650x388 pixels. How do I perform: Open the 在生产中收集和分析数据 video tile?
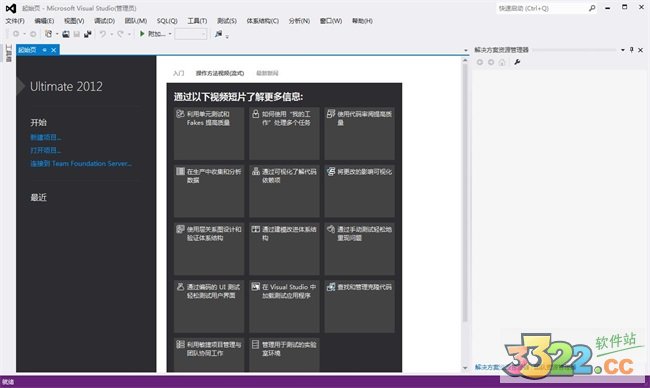point(209,191)
